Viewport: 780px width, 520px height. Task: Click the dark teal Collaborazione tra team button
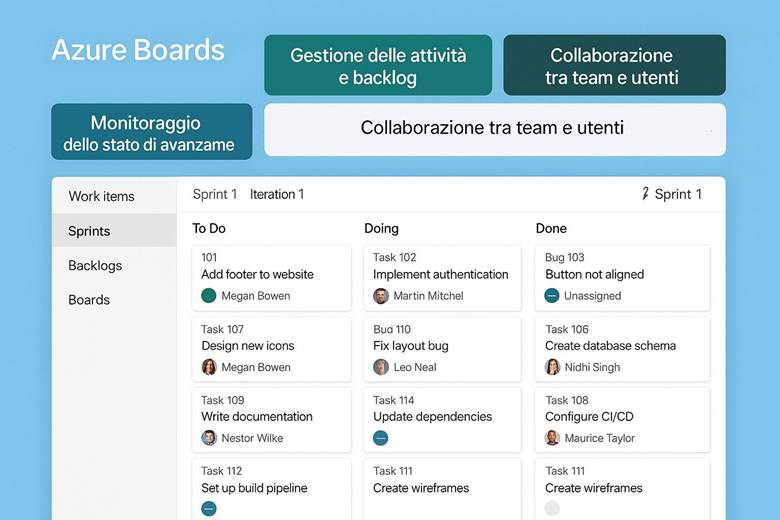point(613,66)
